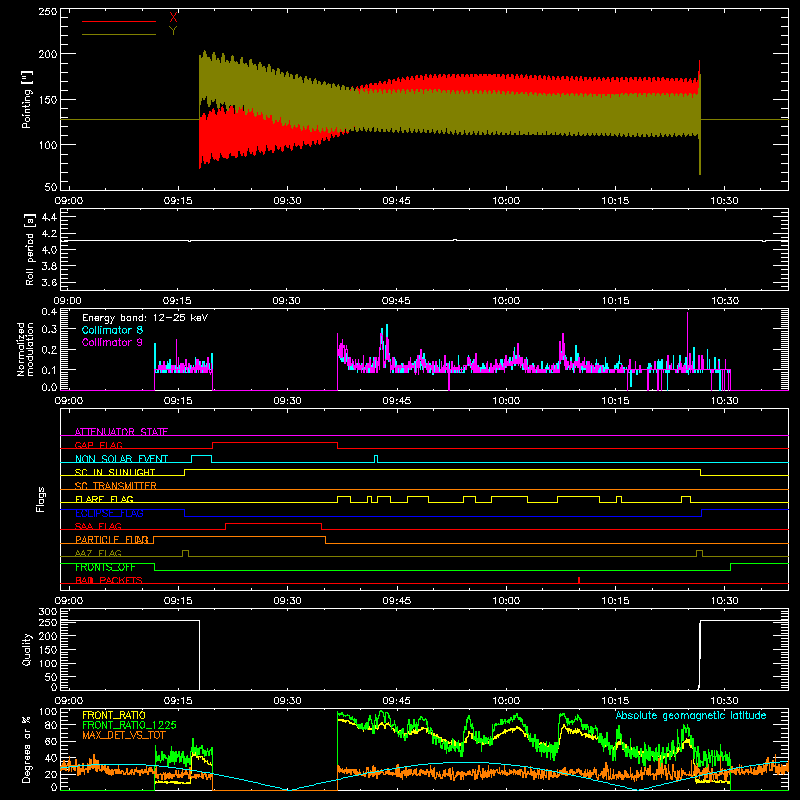Click the 200 tick label in the Pointing plot

click(48, 54)
